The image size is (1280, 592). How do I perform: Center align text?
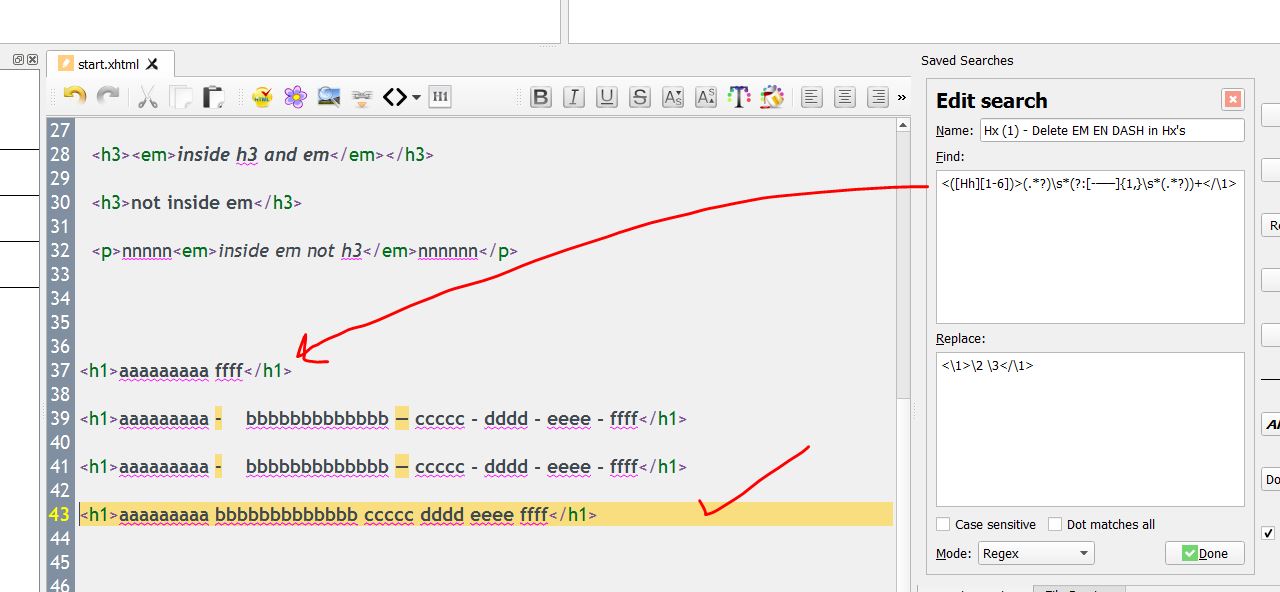tap(845, 97)
